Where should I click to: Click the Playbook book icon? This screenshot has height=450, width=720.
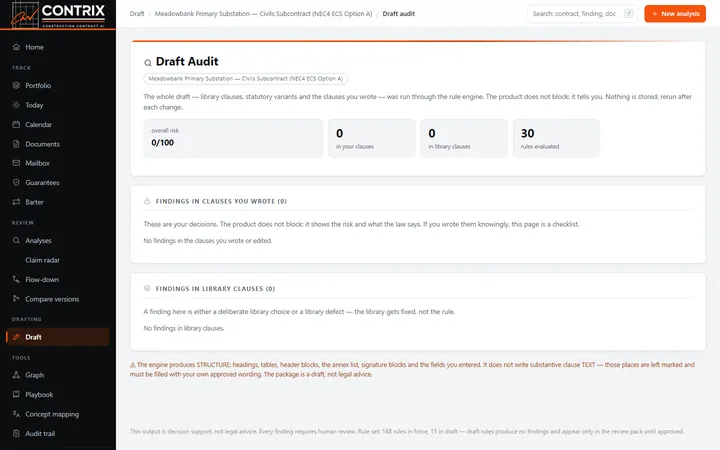click(16, 394)
